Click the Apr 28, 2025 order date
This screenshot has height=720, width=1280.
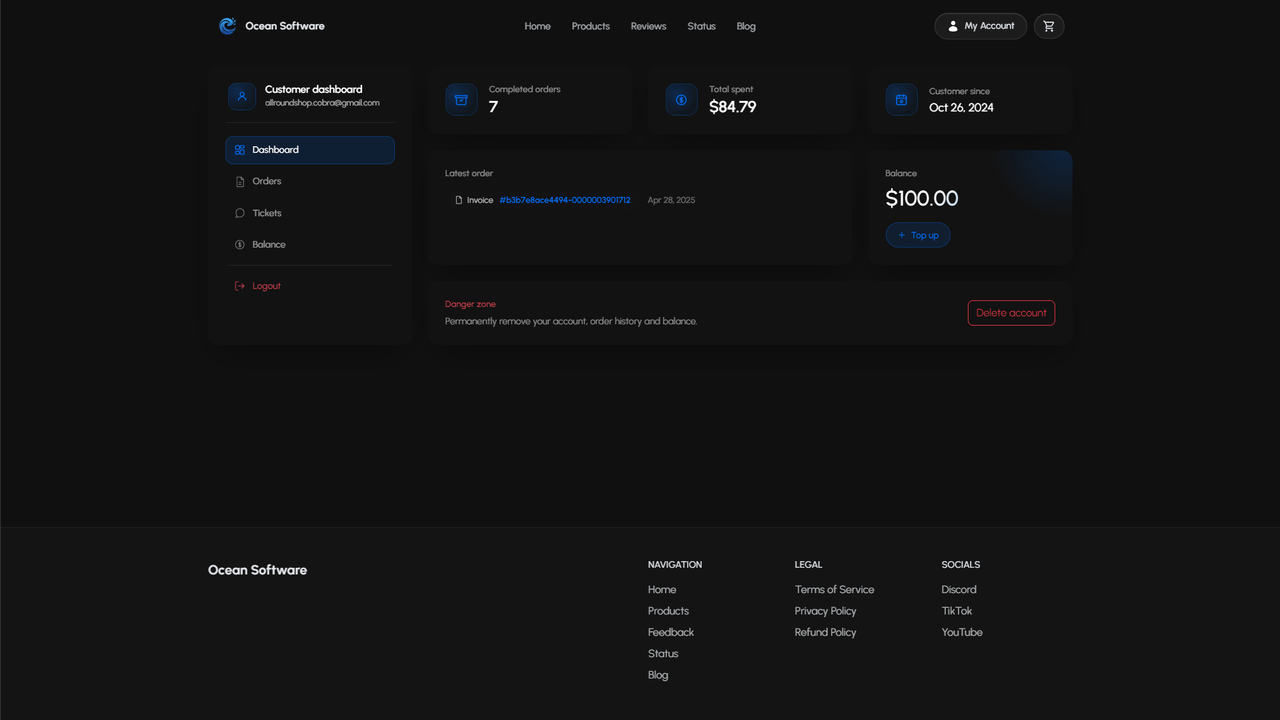pos(671,200)
